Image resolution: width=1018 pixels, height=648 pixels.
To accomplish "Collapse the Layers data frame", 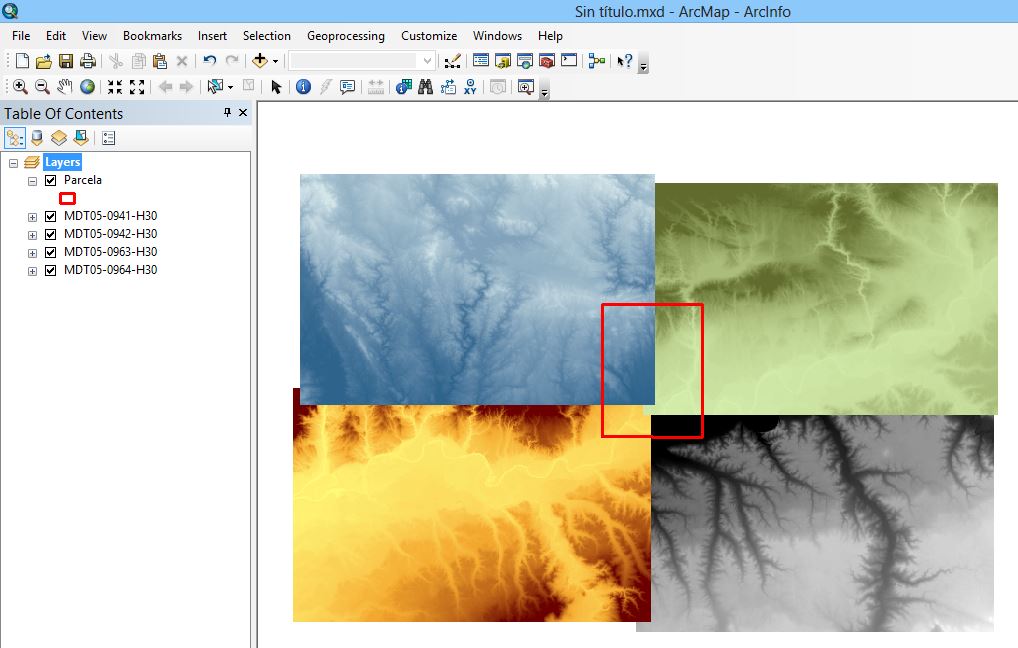I will (x=14, y=163).
